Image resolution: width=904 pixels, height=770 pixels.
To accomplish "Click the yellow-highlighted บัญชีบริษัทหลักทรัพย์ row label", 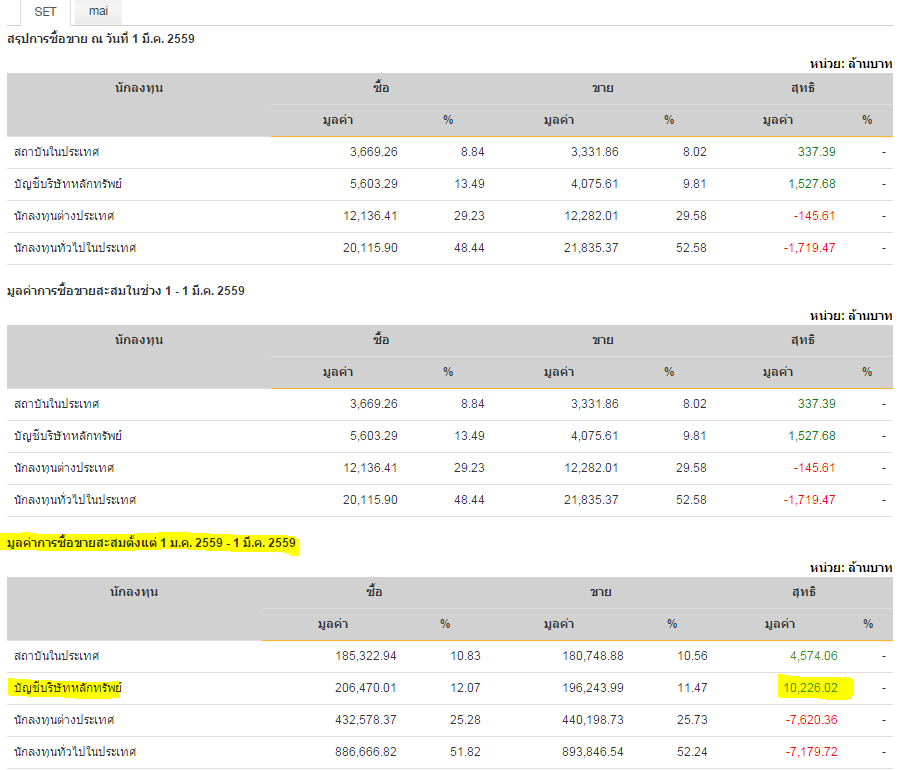I will tap(68, 688).
